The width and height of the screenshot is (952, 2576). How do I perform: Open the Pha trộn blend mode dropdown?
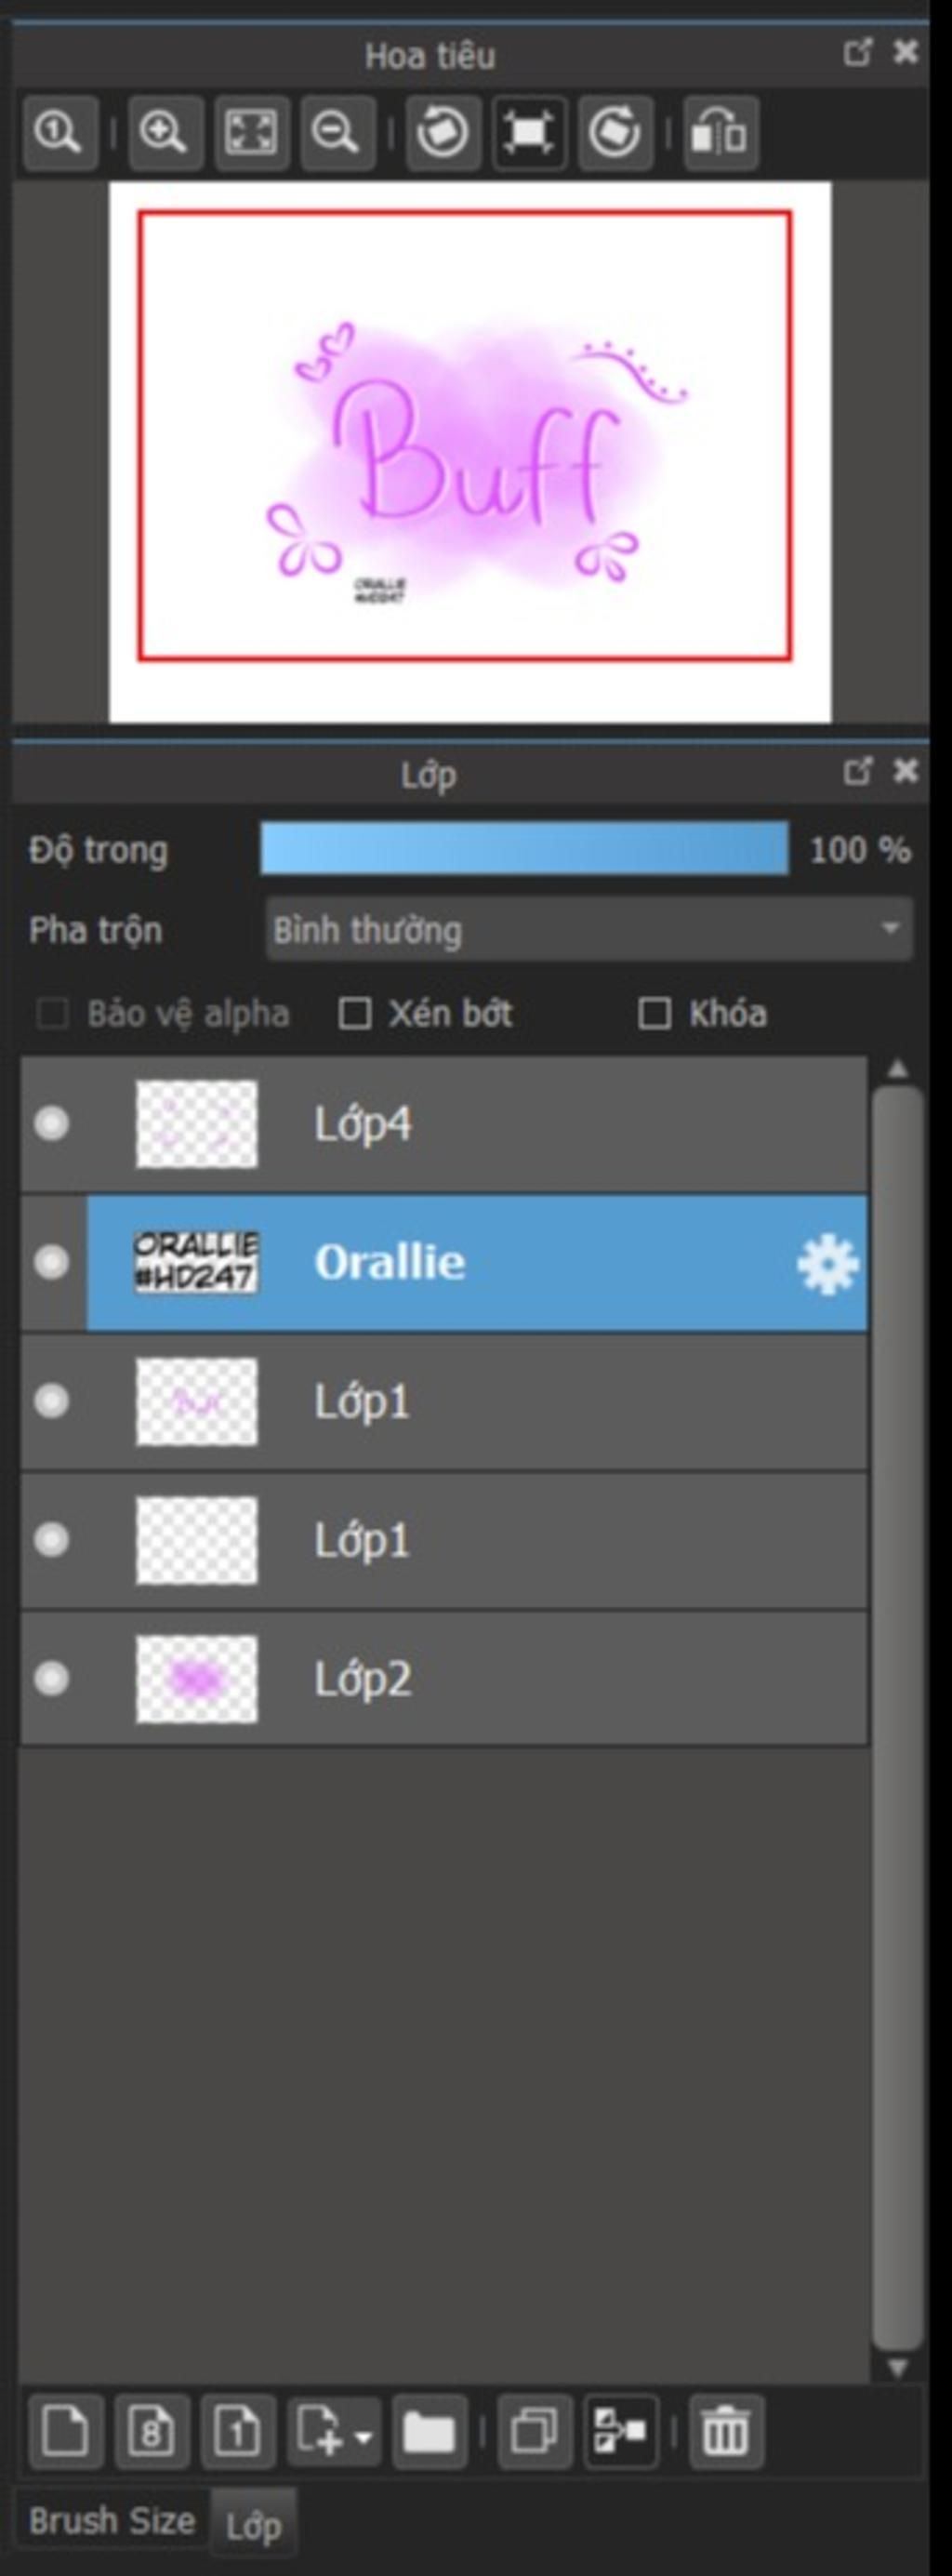tap(588, 930)
